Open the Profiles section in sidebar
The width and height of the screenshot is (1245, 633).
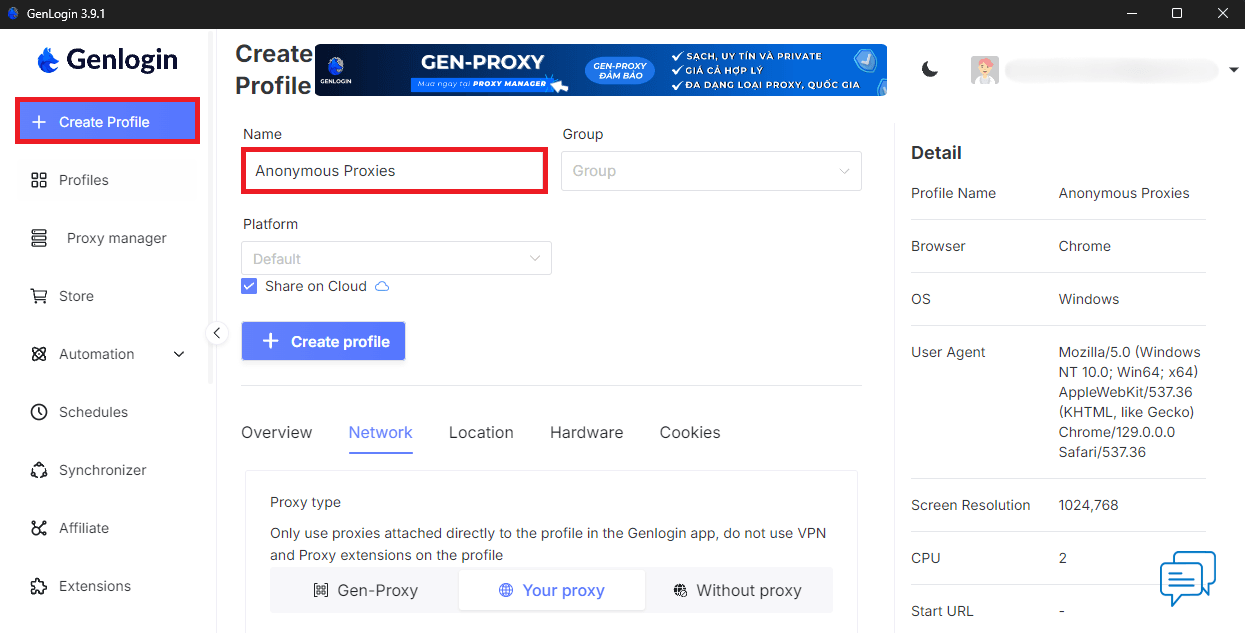click(83, 180)
